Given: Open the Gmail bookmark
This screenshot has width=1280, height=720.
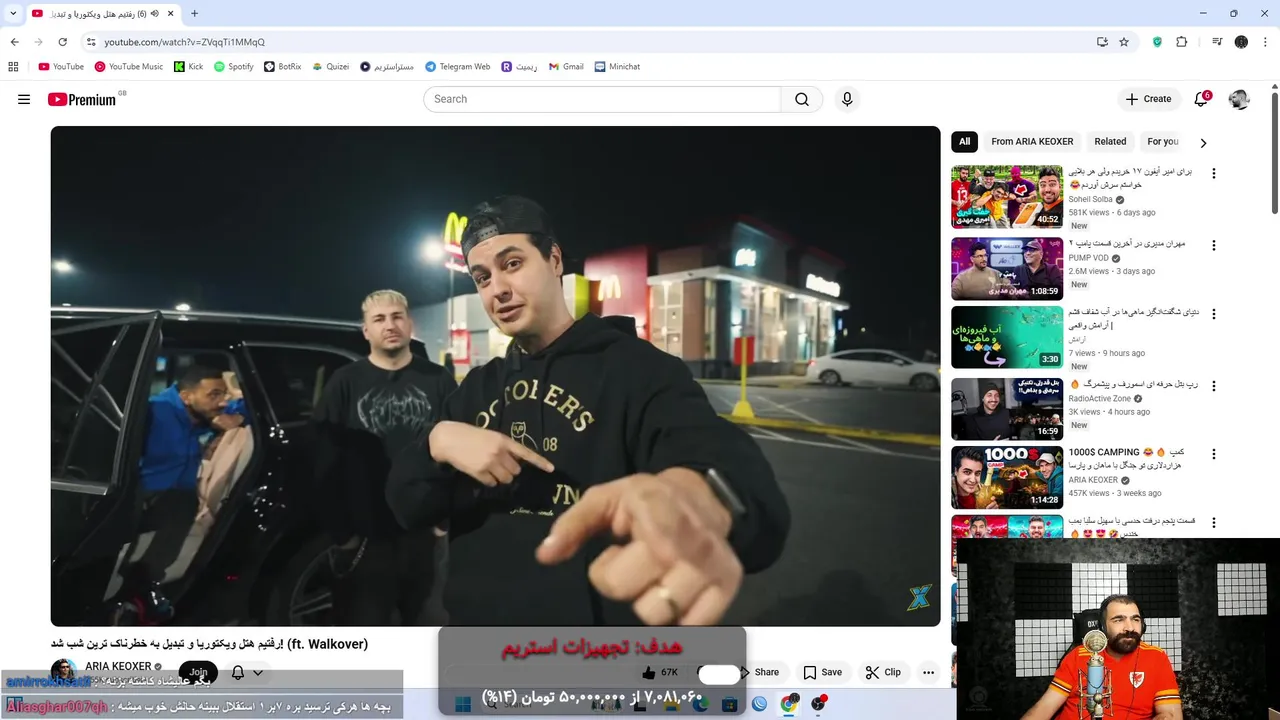Looking at the screenshot, I should tap(566, 67).
